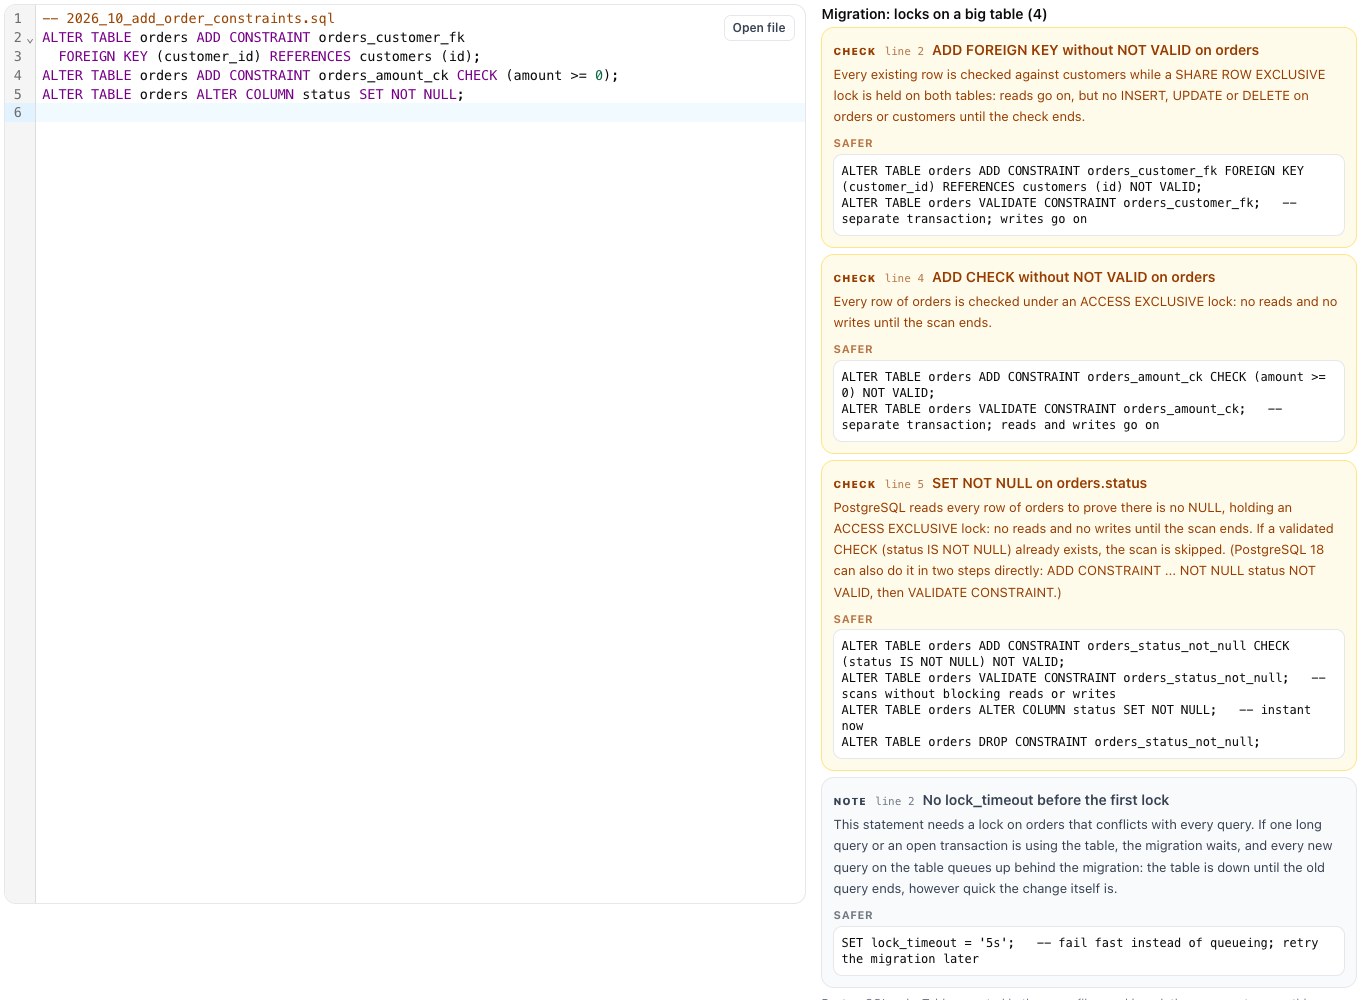Place cursor on empty line 6

(x=420, y=113)
